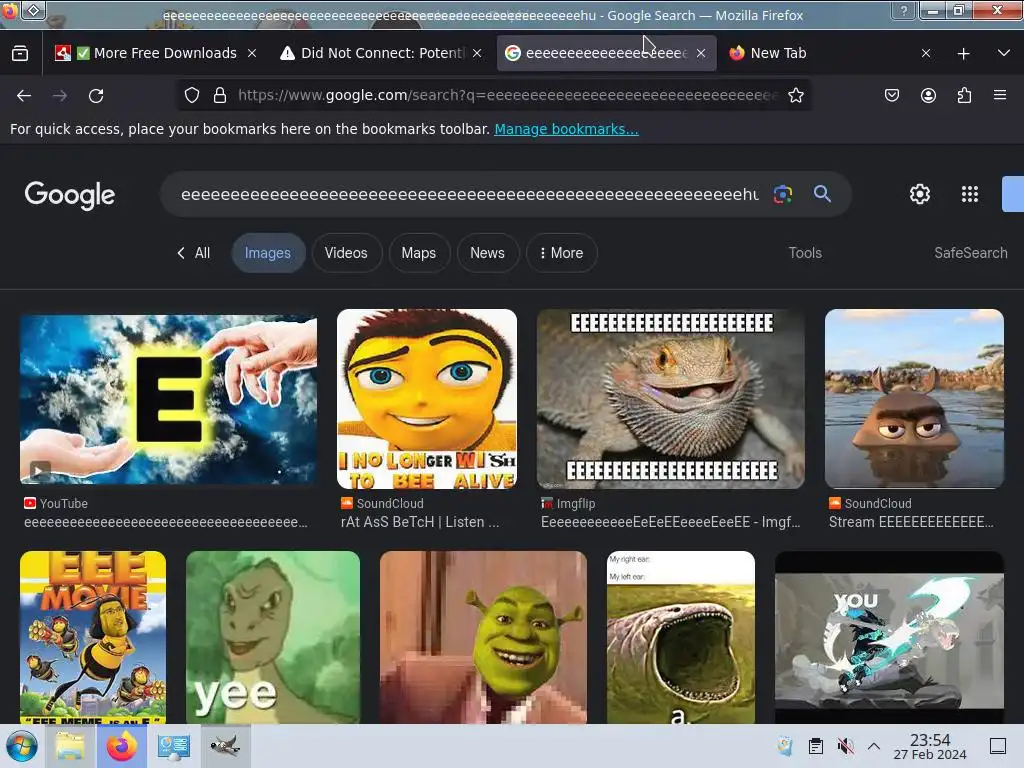Close the Did Not Connect tab
The width and height of the screenshot is (1024, 768).
(477, 53)
